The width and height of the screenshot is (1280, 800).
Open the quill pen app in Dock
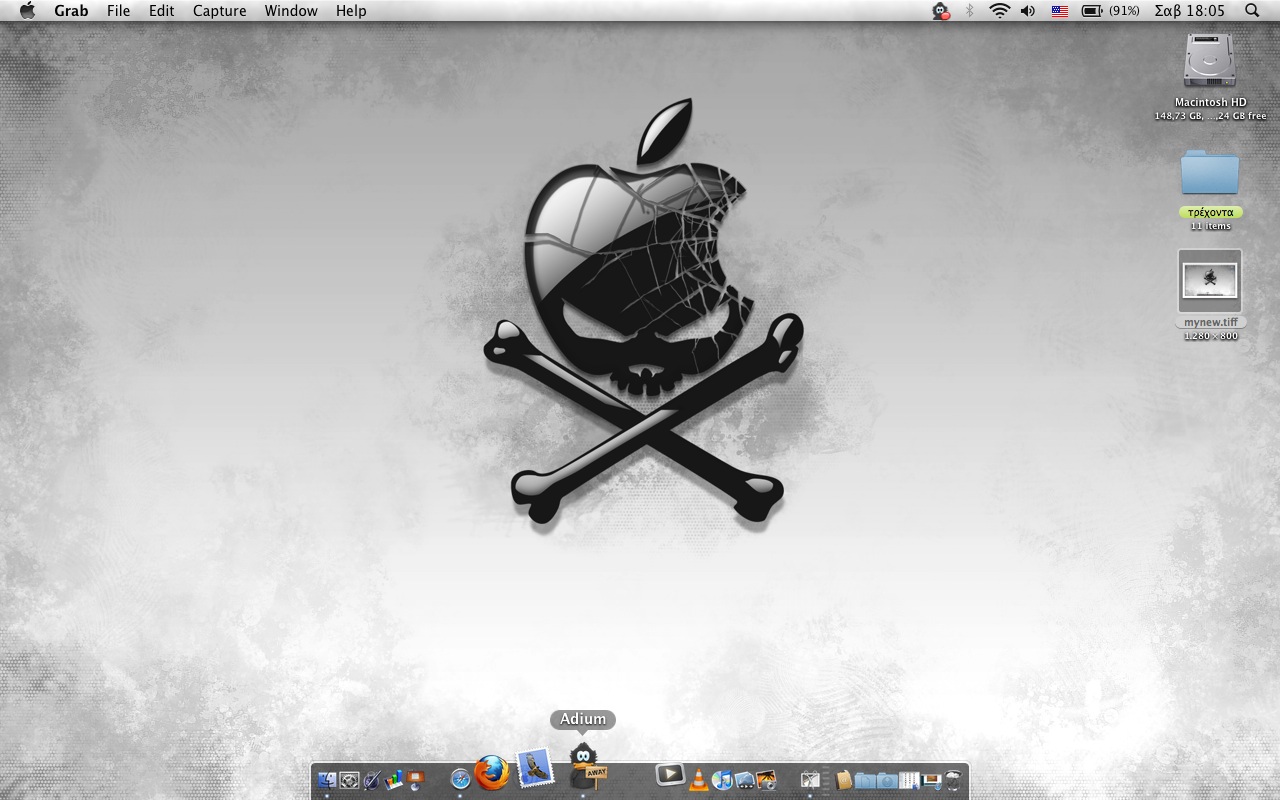371,779
